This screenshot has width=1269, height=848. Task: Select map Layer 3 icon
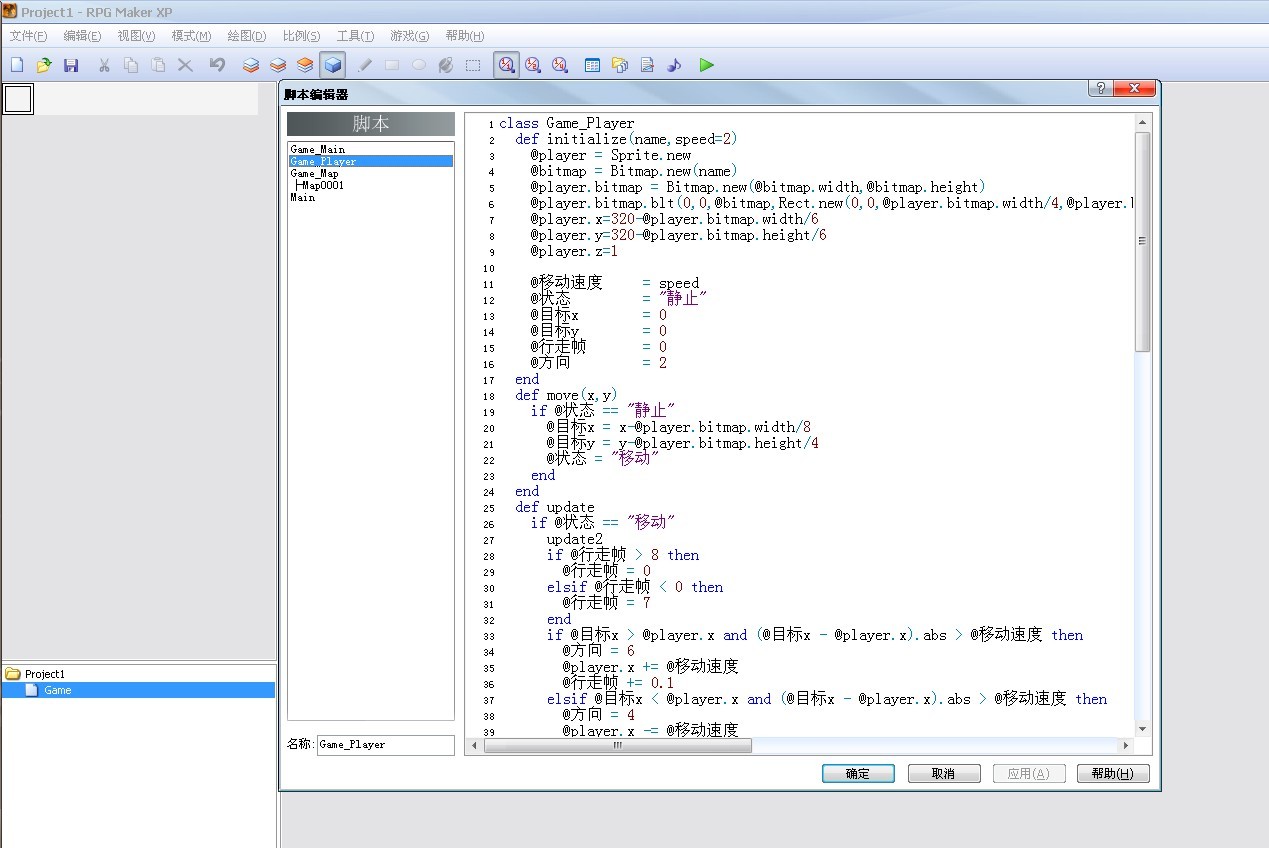point(305,65)
